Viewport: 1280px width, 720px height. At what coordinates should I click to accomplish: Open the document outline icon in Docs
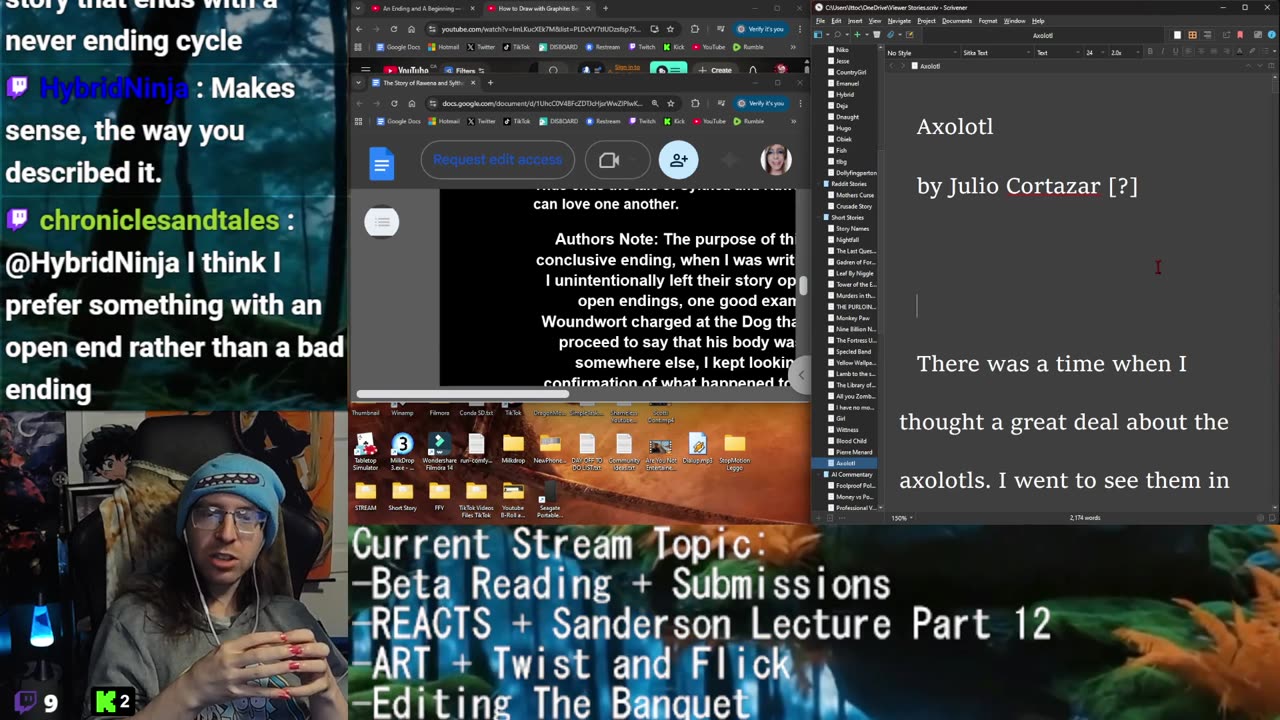click(x=382, y=221)
